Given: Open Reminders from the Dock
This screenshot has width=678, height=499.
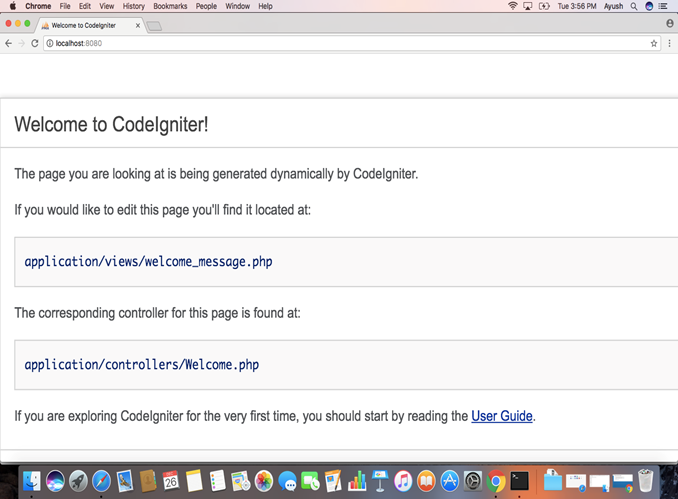Looking at the screenshot, I should (x=217, y=481).
